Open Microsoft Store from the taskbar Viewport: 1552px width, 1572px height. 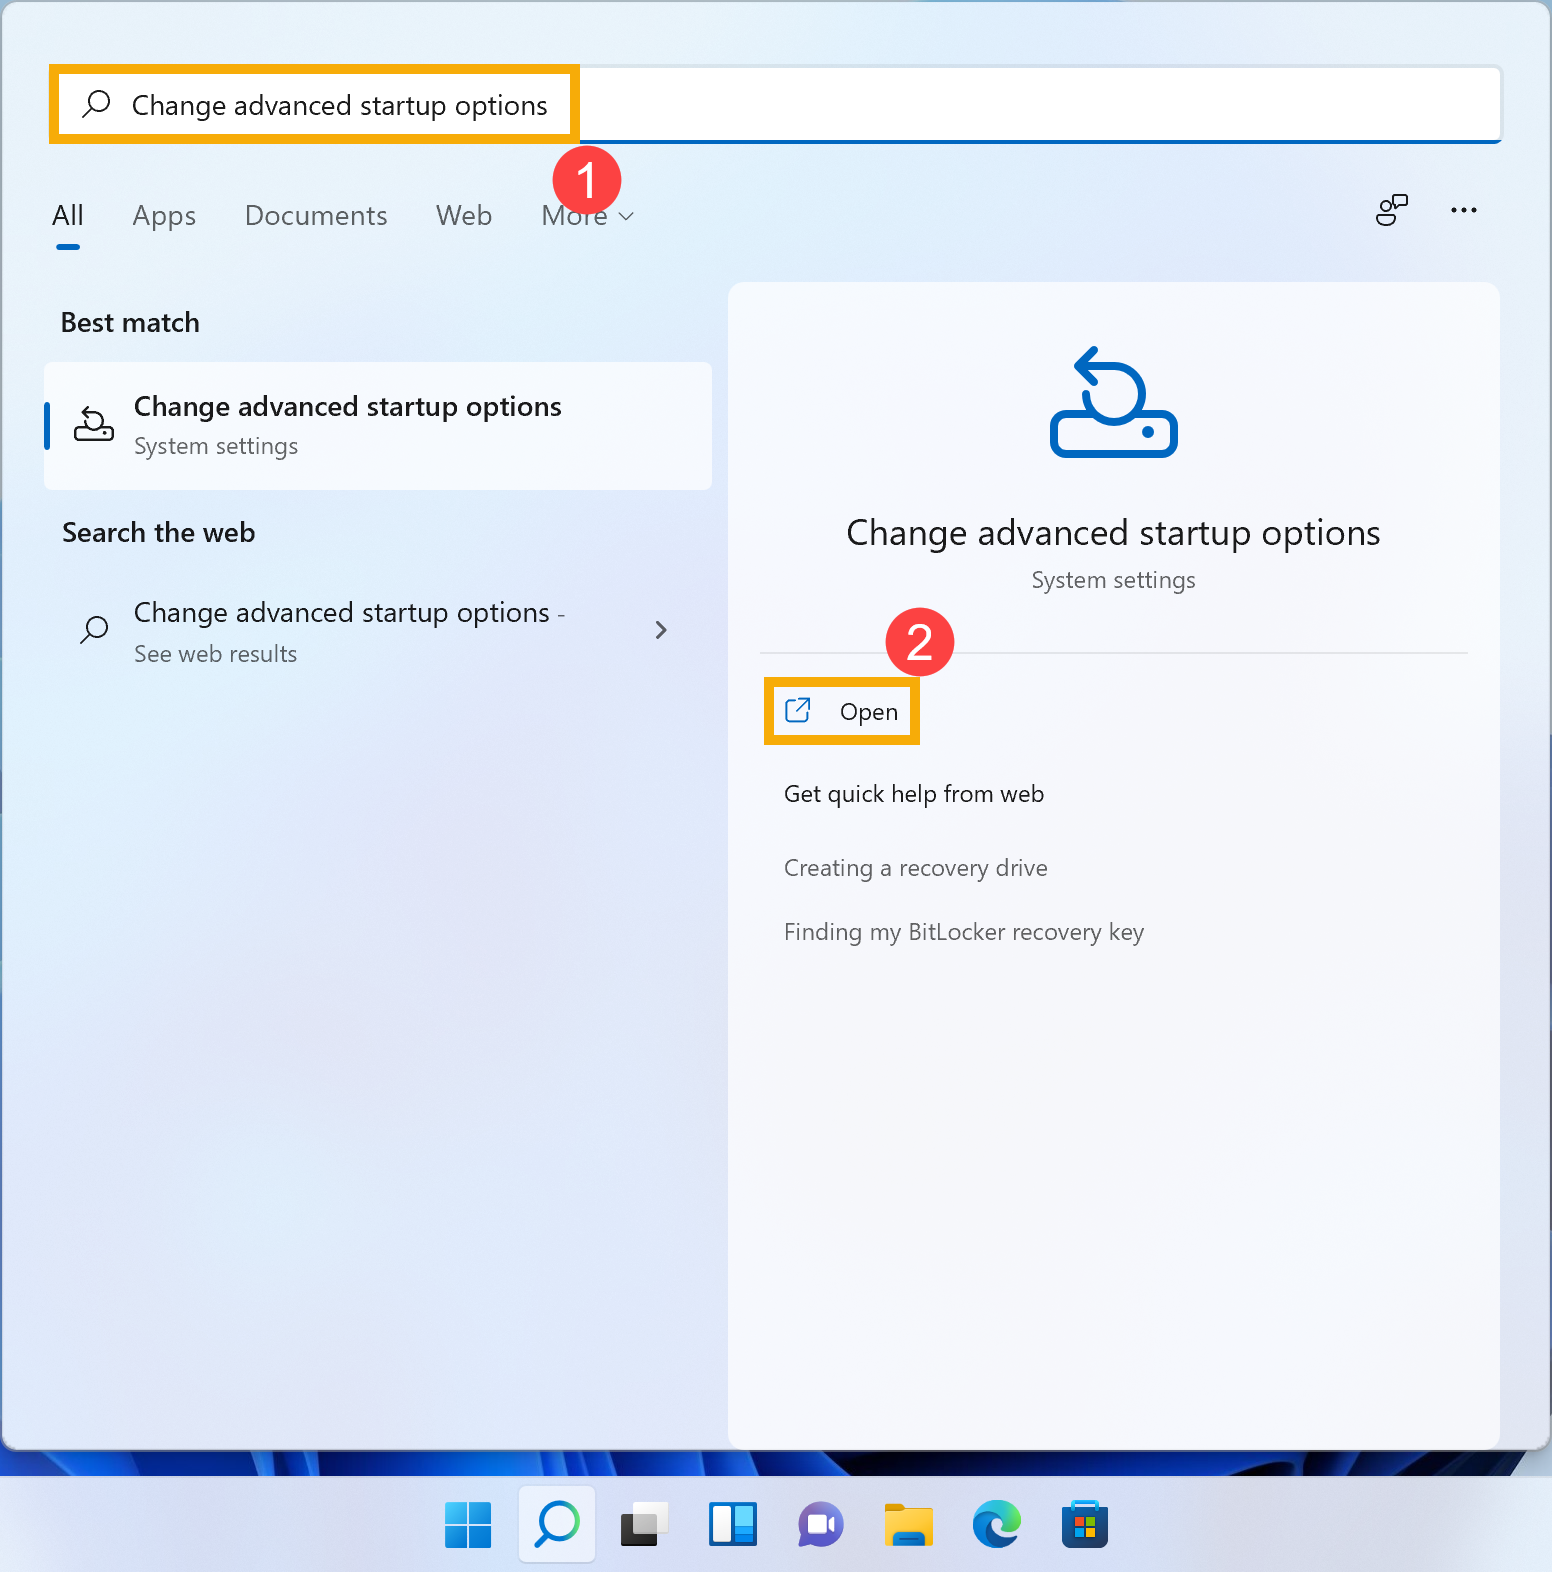tap(1085, 1525)
